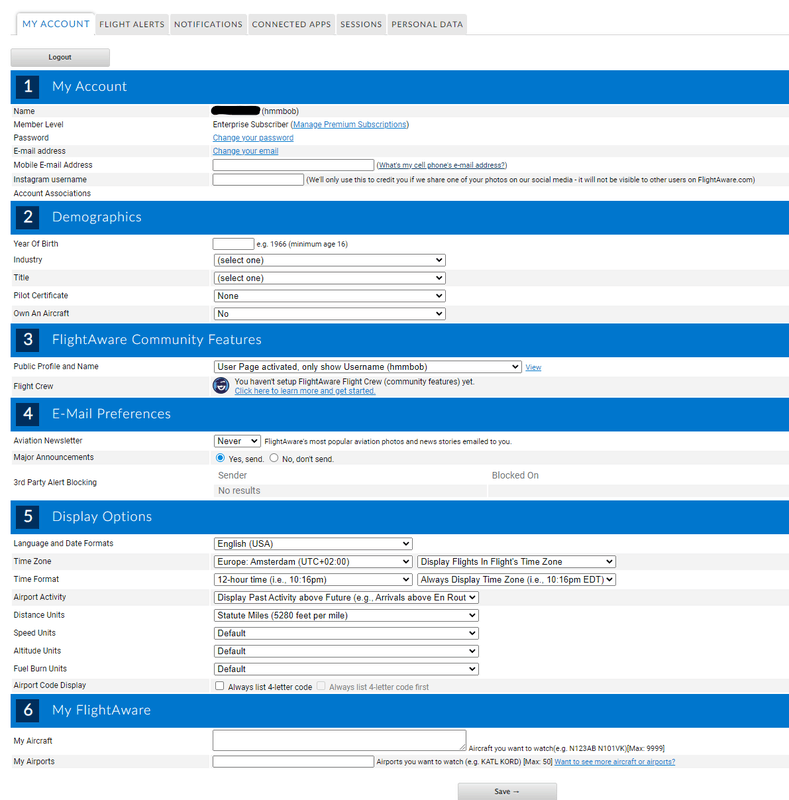Open the Own An Aircraft dropdown
The height and width of the screenshot is (800, 789).
pos(329,314)
